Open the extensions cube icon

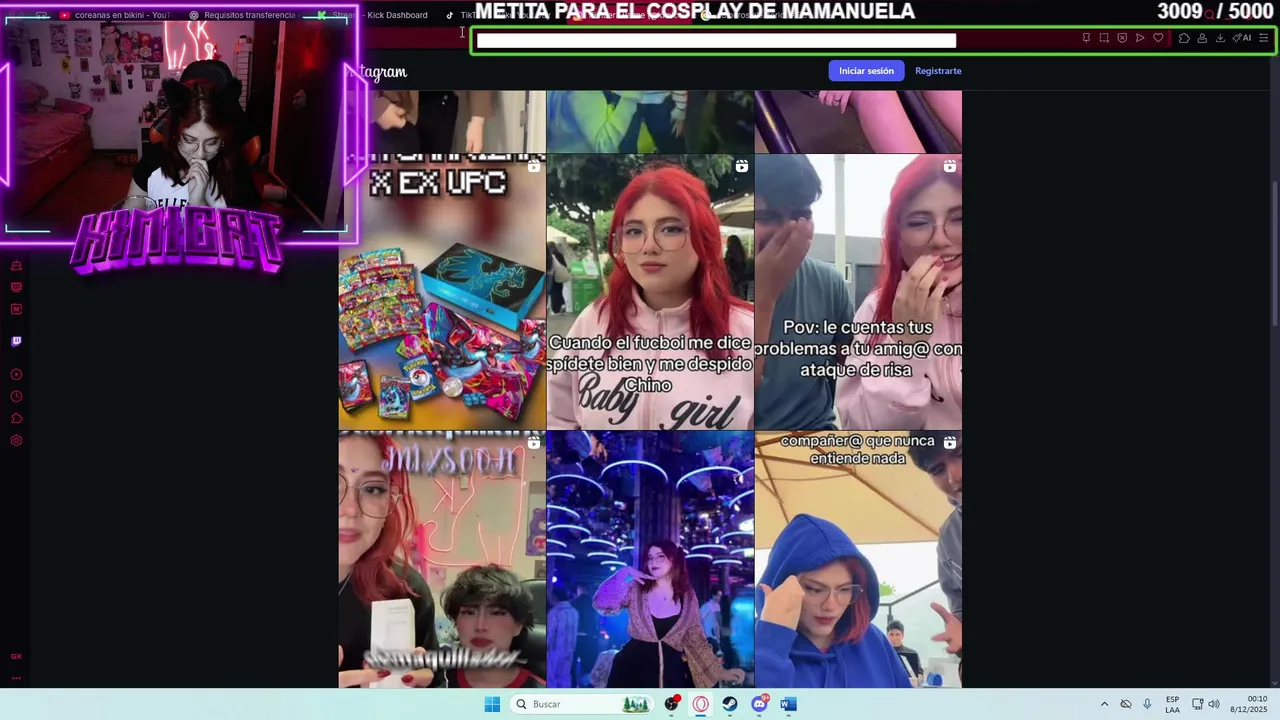(x=1184, y=38)
